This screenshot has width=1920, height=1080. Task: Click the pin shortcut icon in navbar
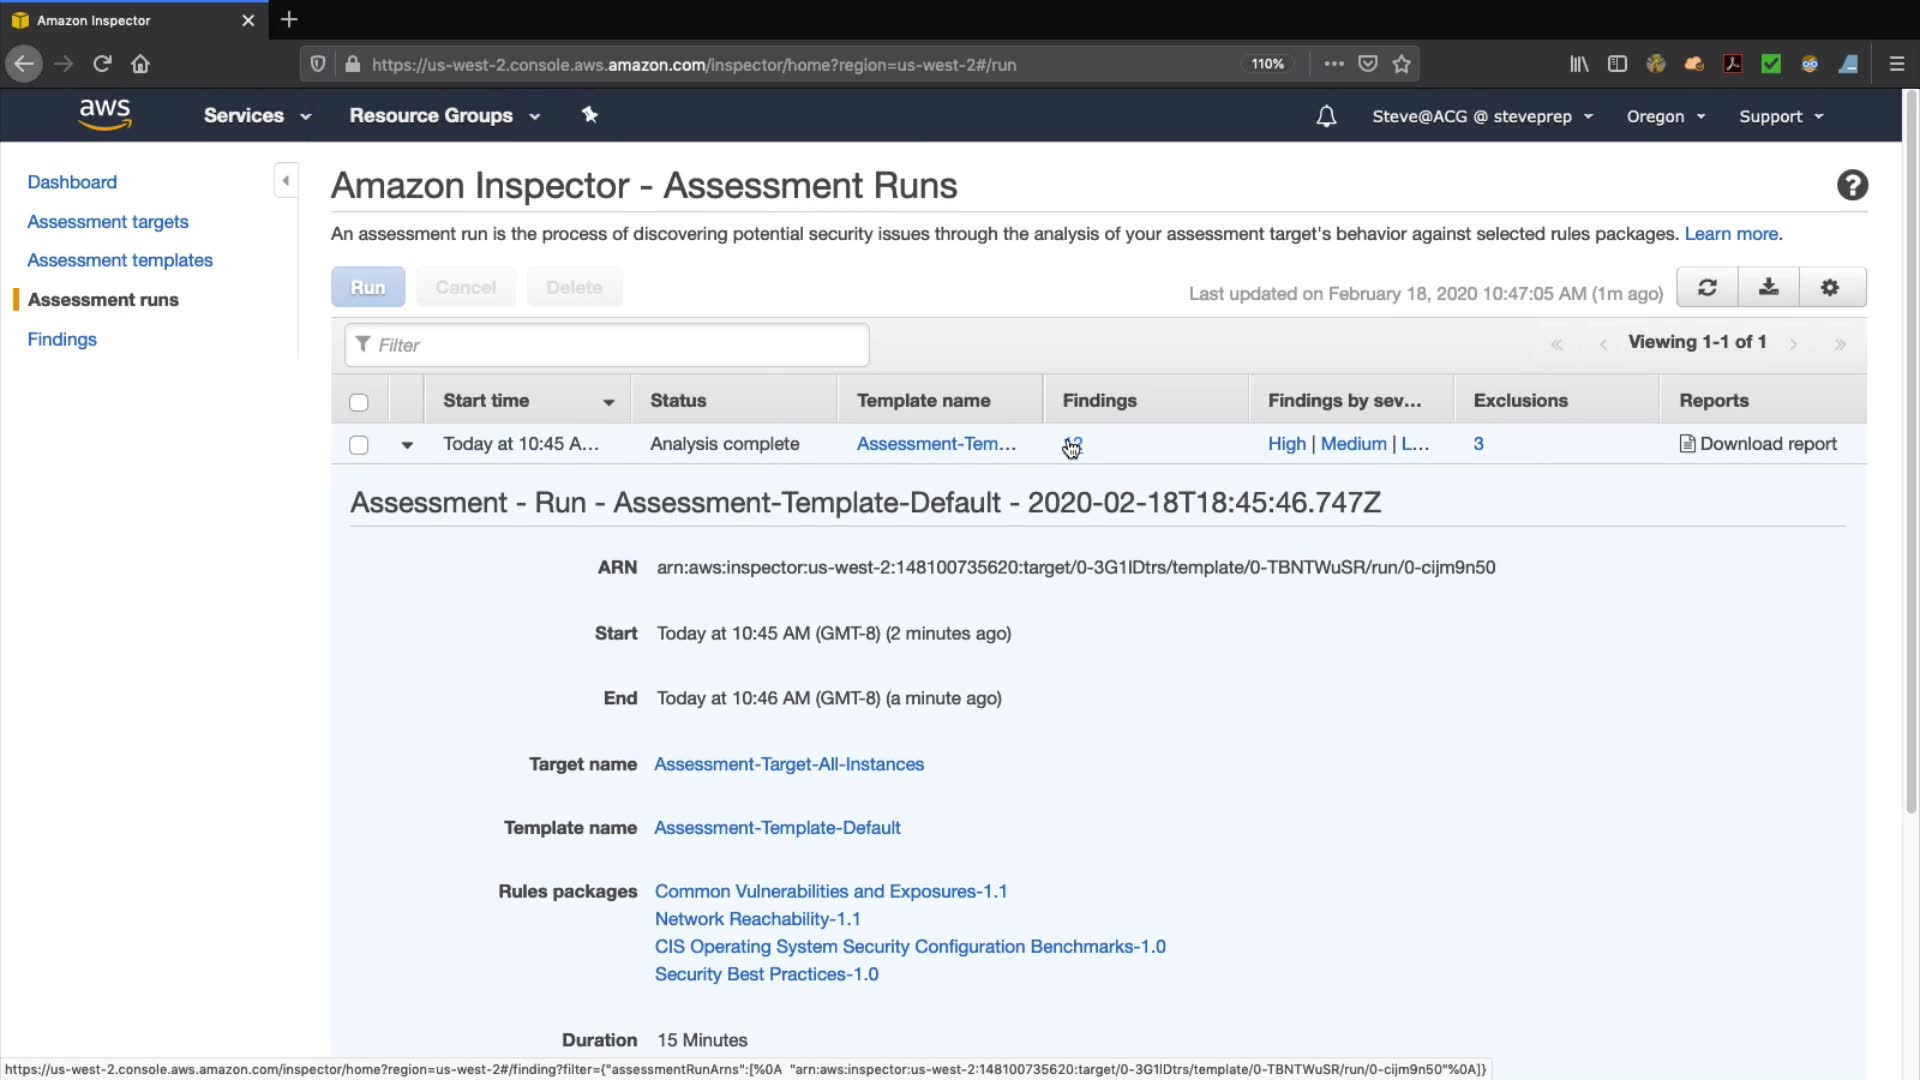tap(590, 115)
